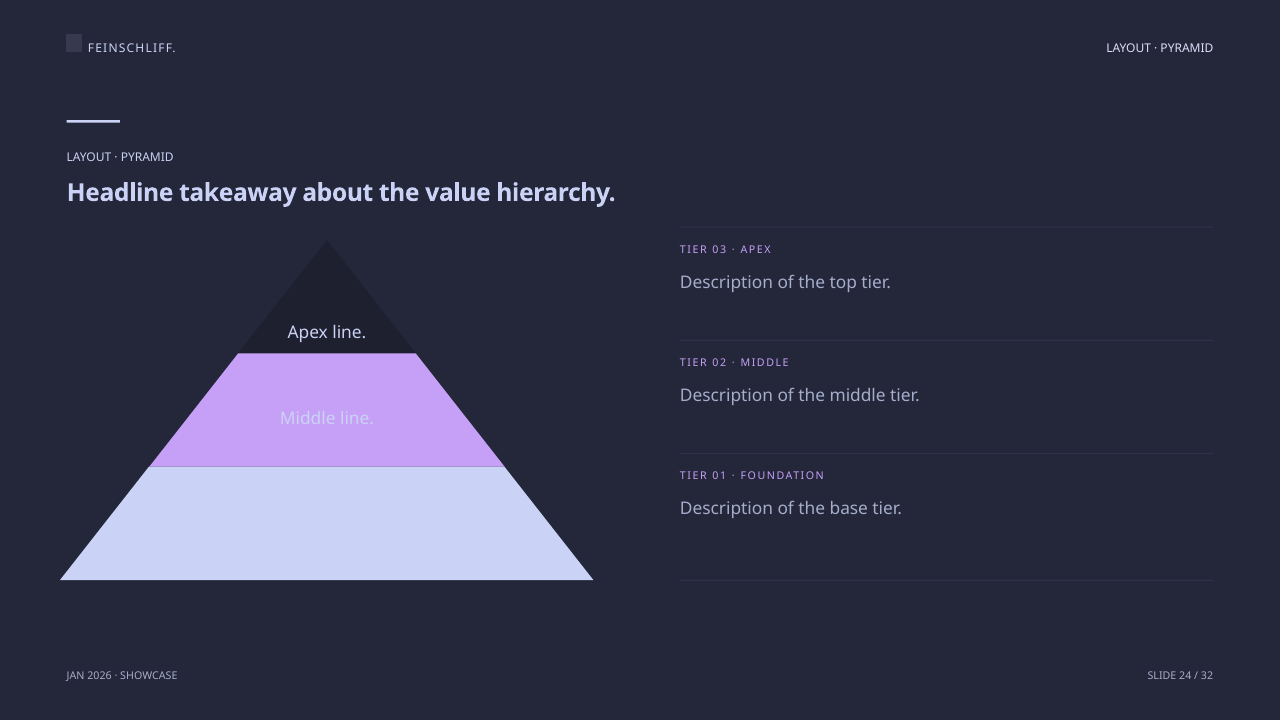Select the TIER 01 · FOUNDATION label

(752, 476)
